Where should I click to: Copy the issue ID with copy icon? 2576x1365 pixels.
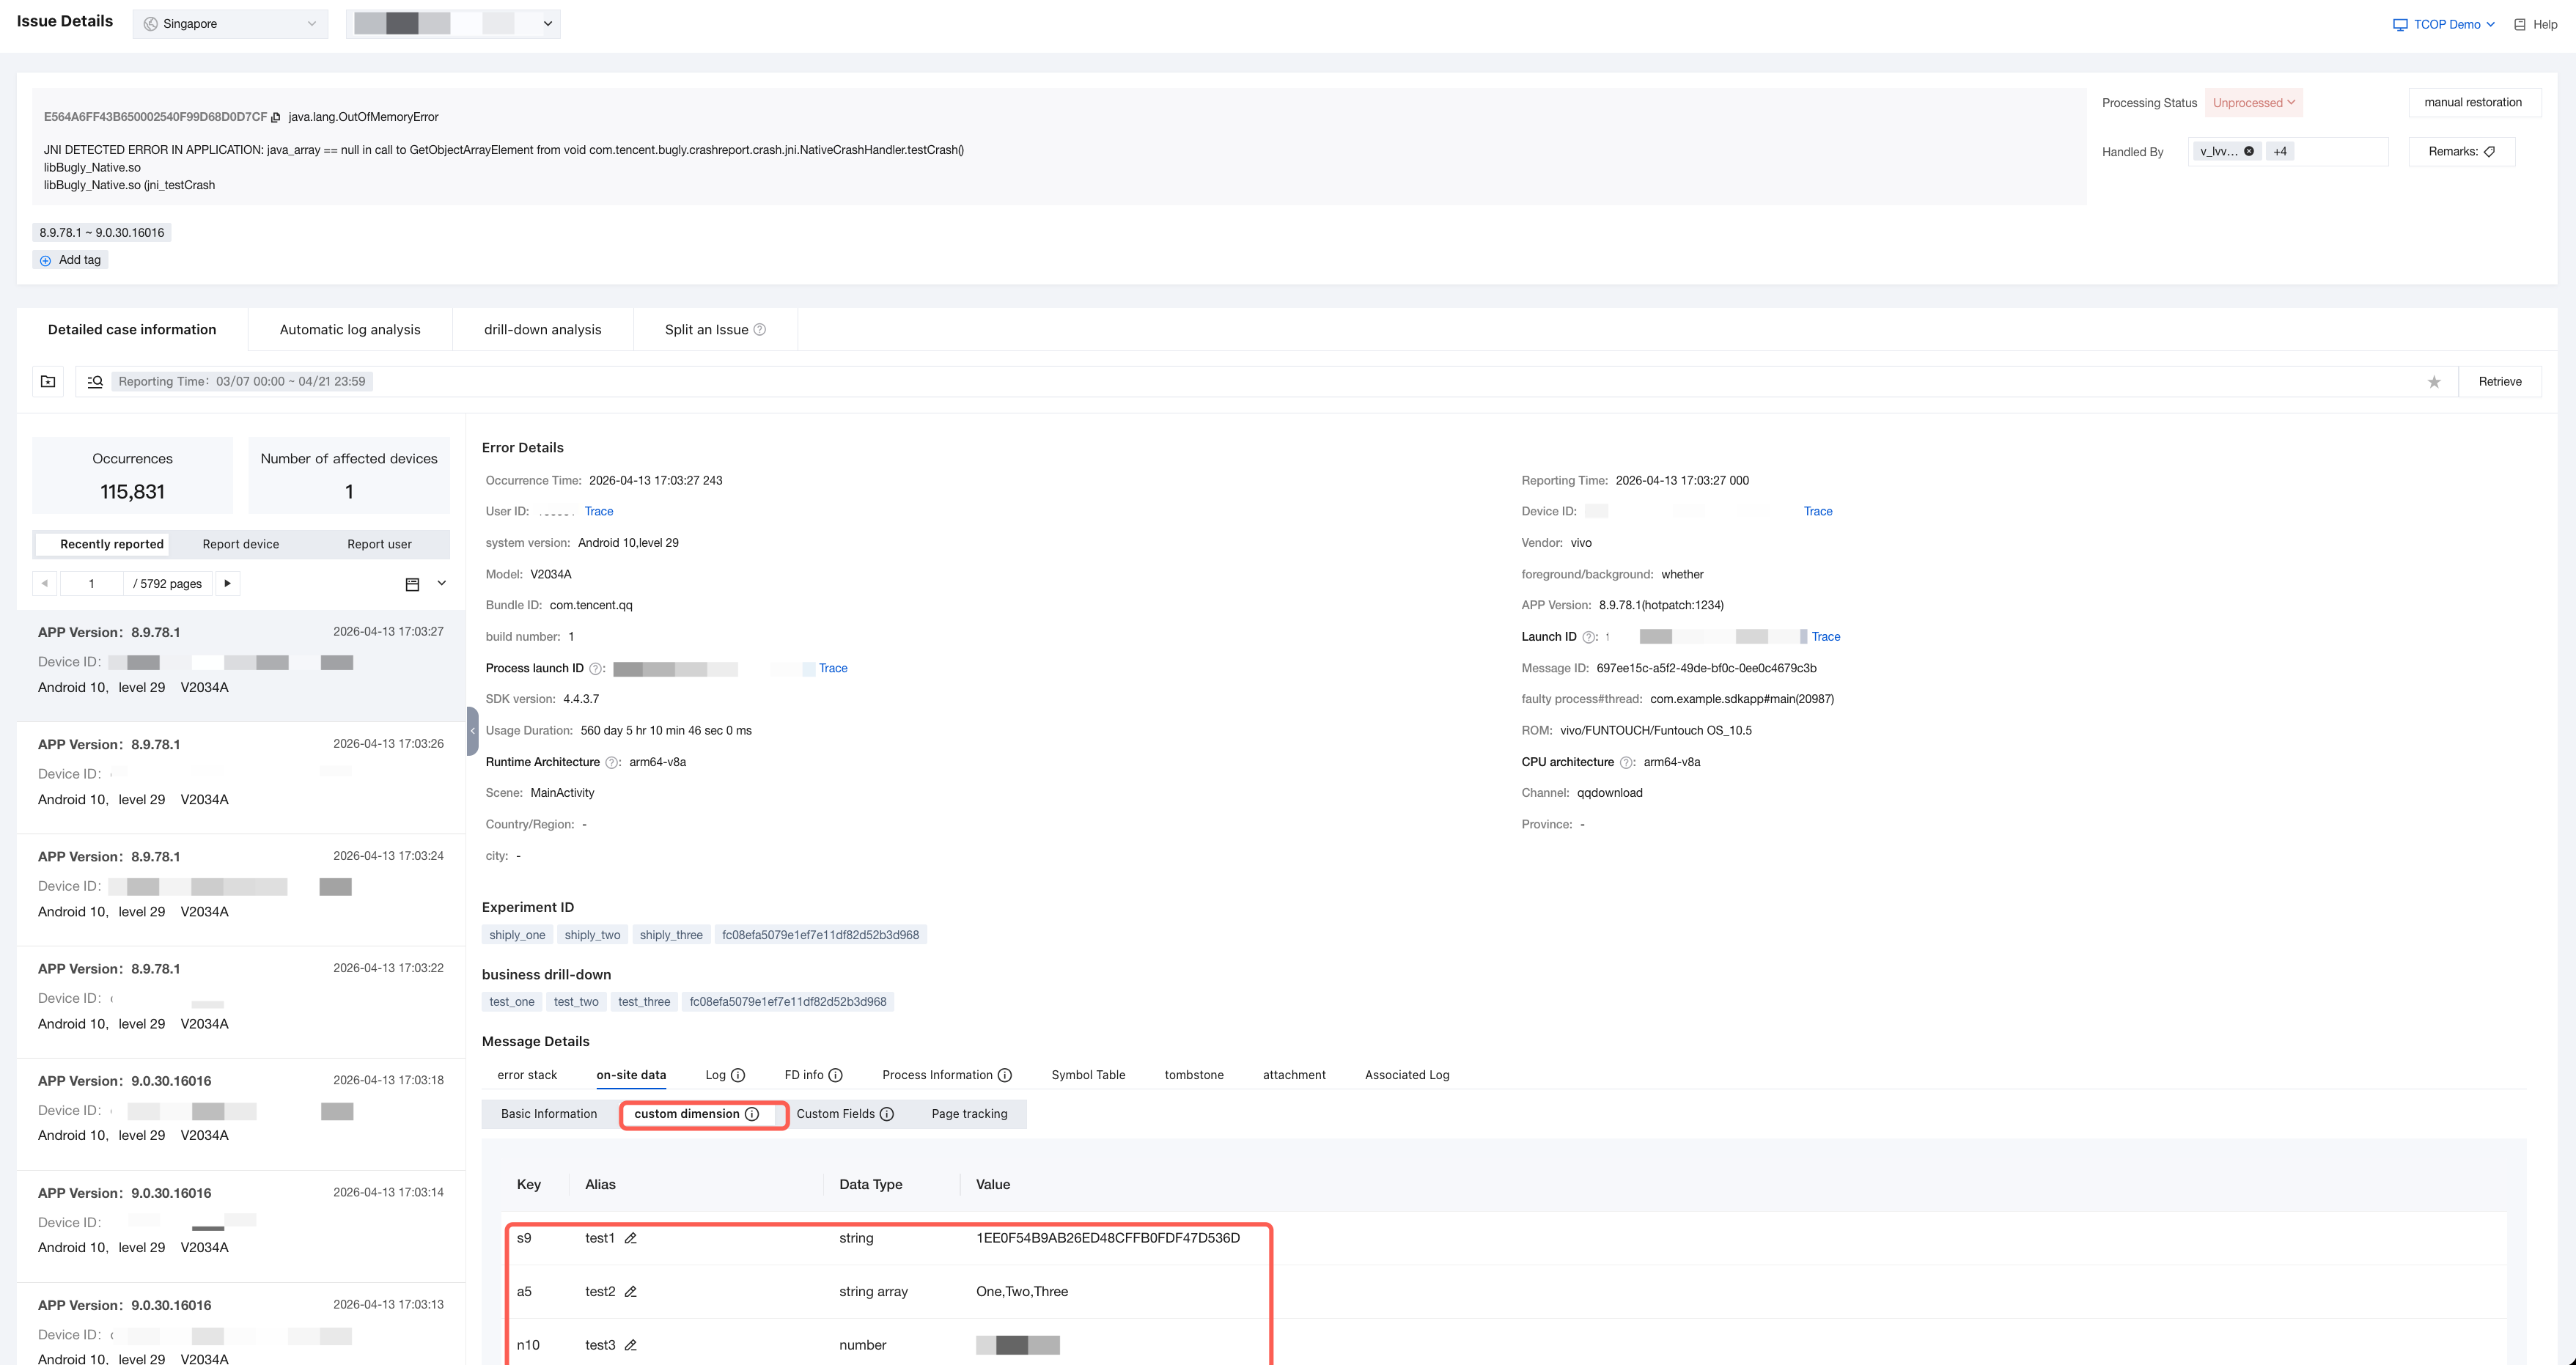point(276,118)
